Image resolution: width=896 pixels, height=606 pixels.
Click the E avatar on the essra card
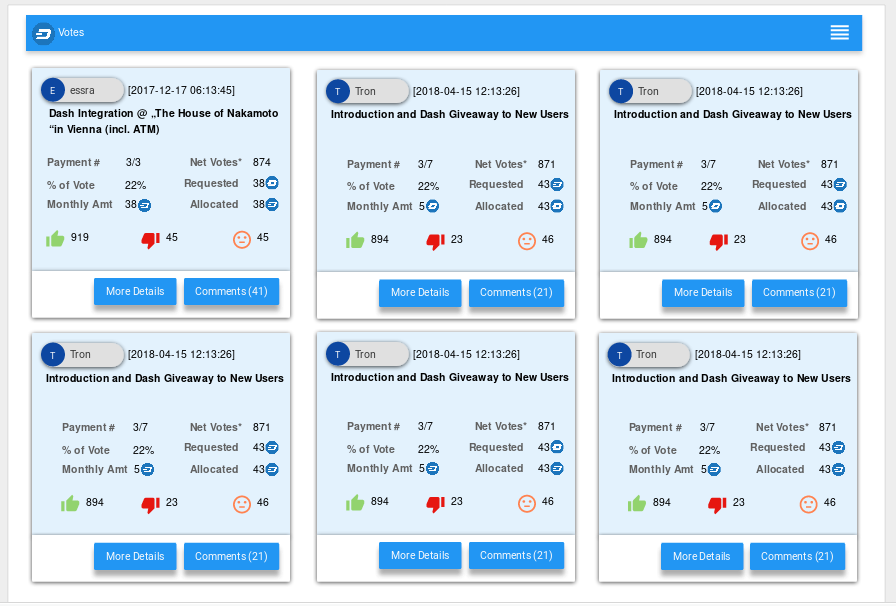point(53,90)
